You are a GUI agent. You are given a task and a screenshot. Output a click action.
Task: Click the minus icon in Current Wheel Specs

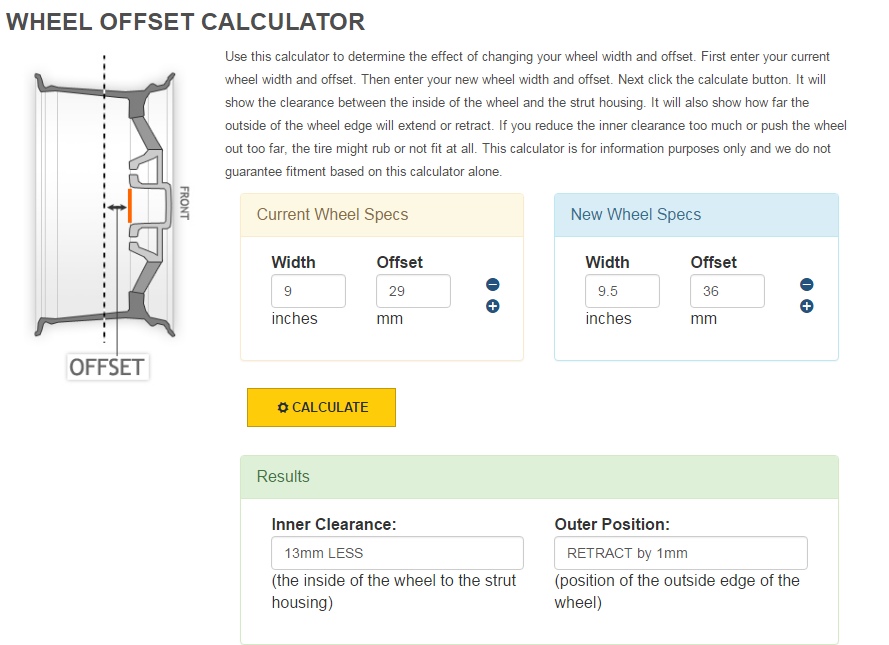pos(492,285)
